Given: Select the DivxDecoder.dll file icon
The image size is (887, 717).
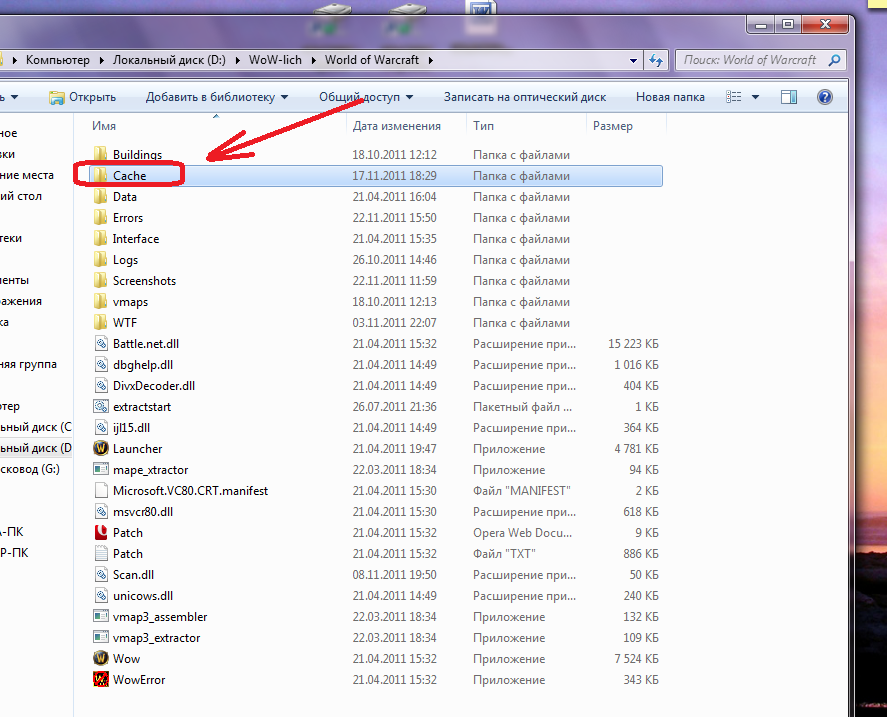Looking at the screenshot, I should pyautogui.click(x=101, y=385).
